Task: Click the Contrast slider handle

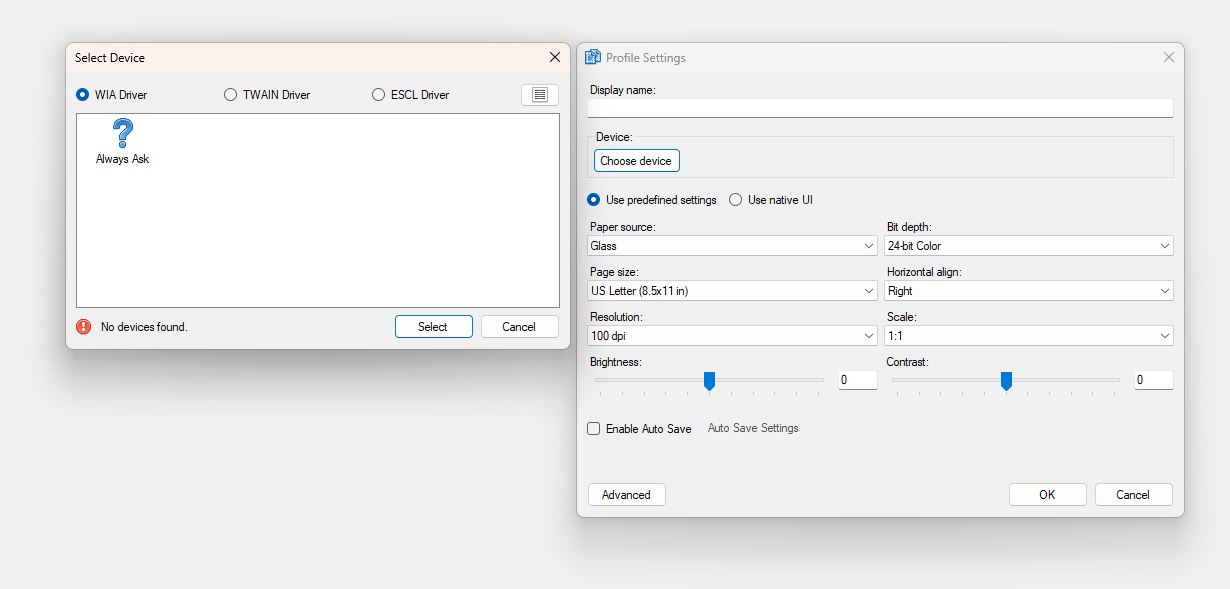Action: (1007, 381)
